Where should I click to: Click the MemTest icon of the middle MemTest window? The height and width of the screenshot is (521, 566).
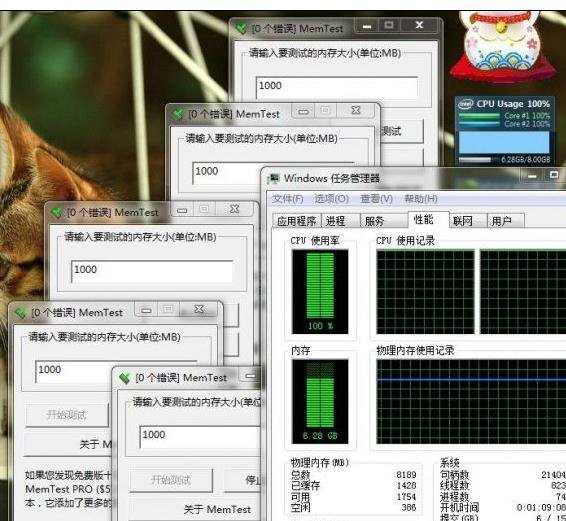57,212
